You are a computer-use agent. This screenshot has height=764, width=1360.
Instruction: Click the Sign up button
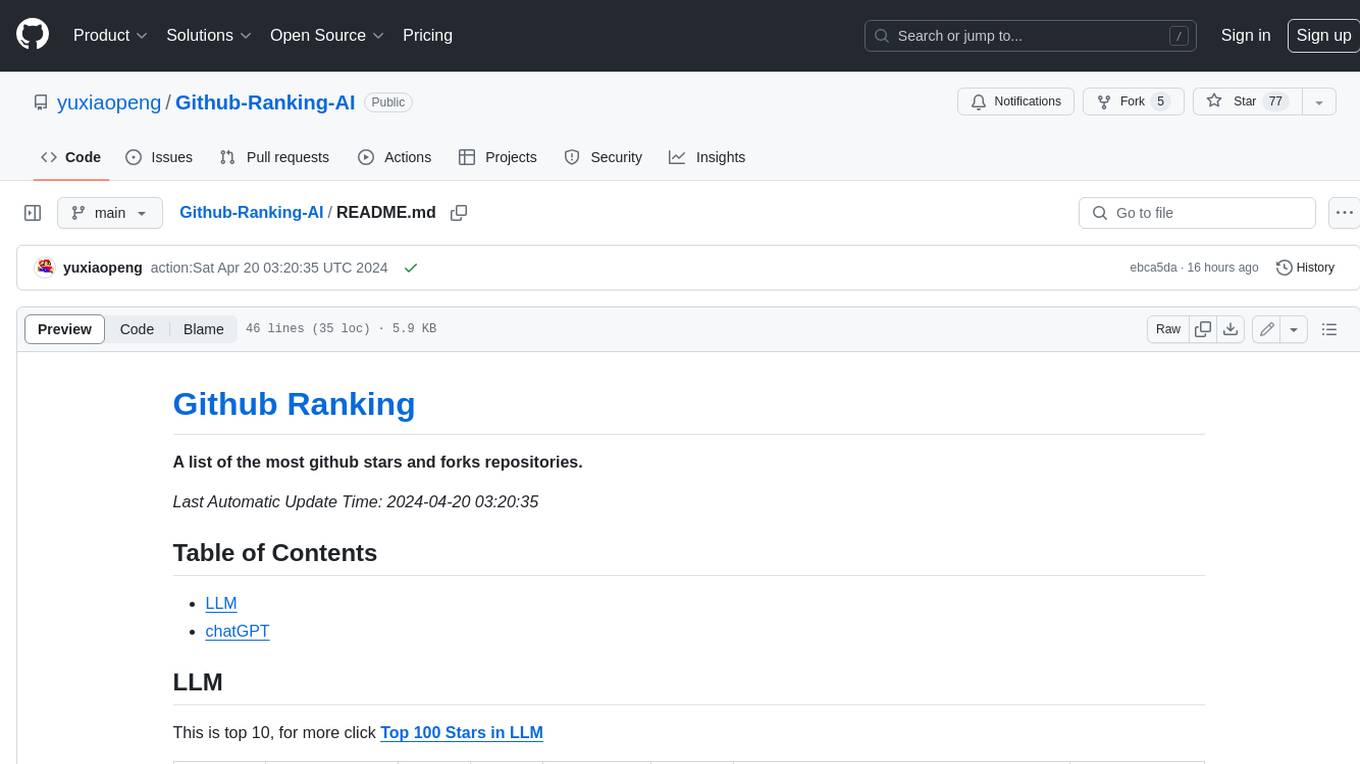1323,35
